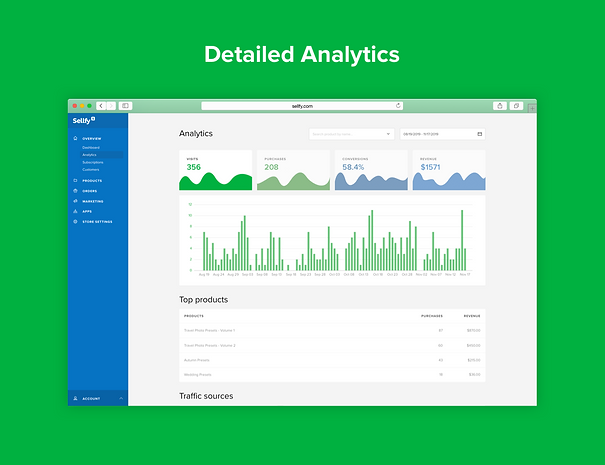Click the browser back arrow button
The height and width of the screenshot is (465, 605).
coord(101,106)
